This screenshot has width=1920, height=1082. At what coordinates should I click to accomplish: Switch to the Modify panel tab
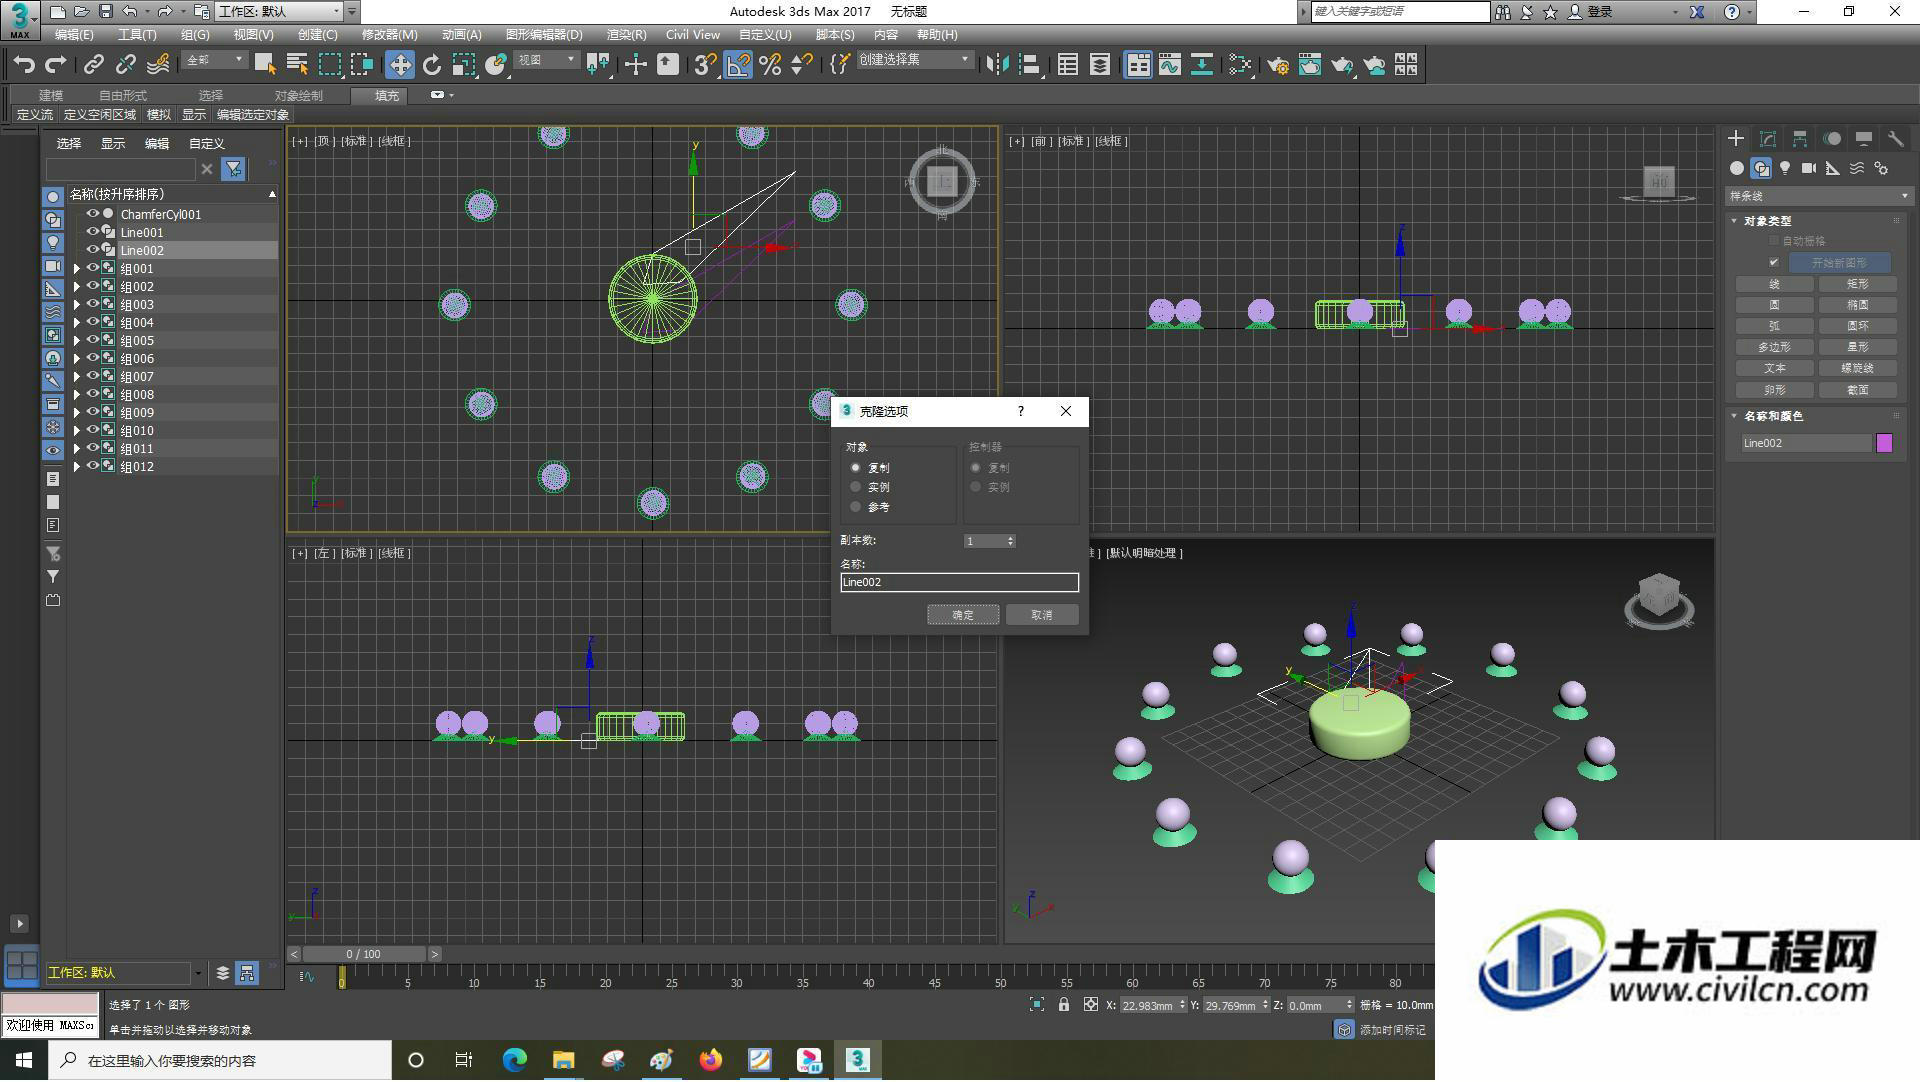click(1768, 139)
